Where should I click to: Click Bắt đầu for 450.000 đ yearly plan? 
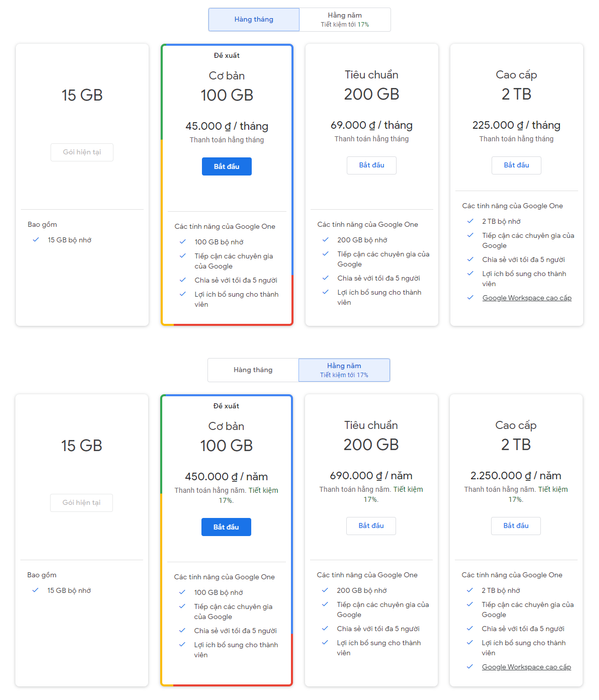coord(226,527)
